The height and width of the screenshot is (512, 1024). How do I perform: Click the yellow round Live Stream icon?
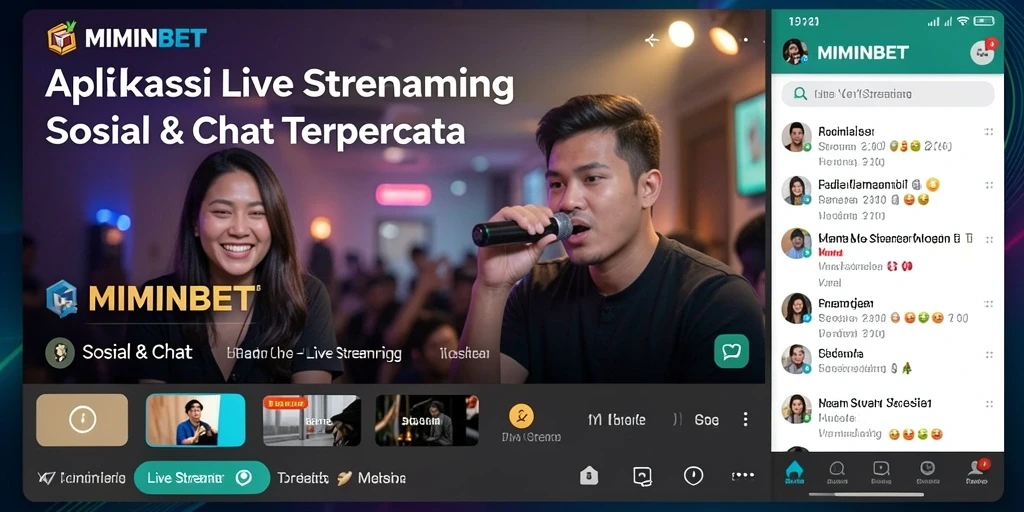(x=521, y=415)
